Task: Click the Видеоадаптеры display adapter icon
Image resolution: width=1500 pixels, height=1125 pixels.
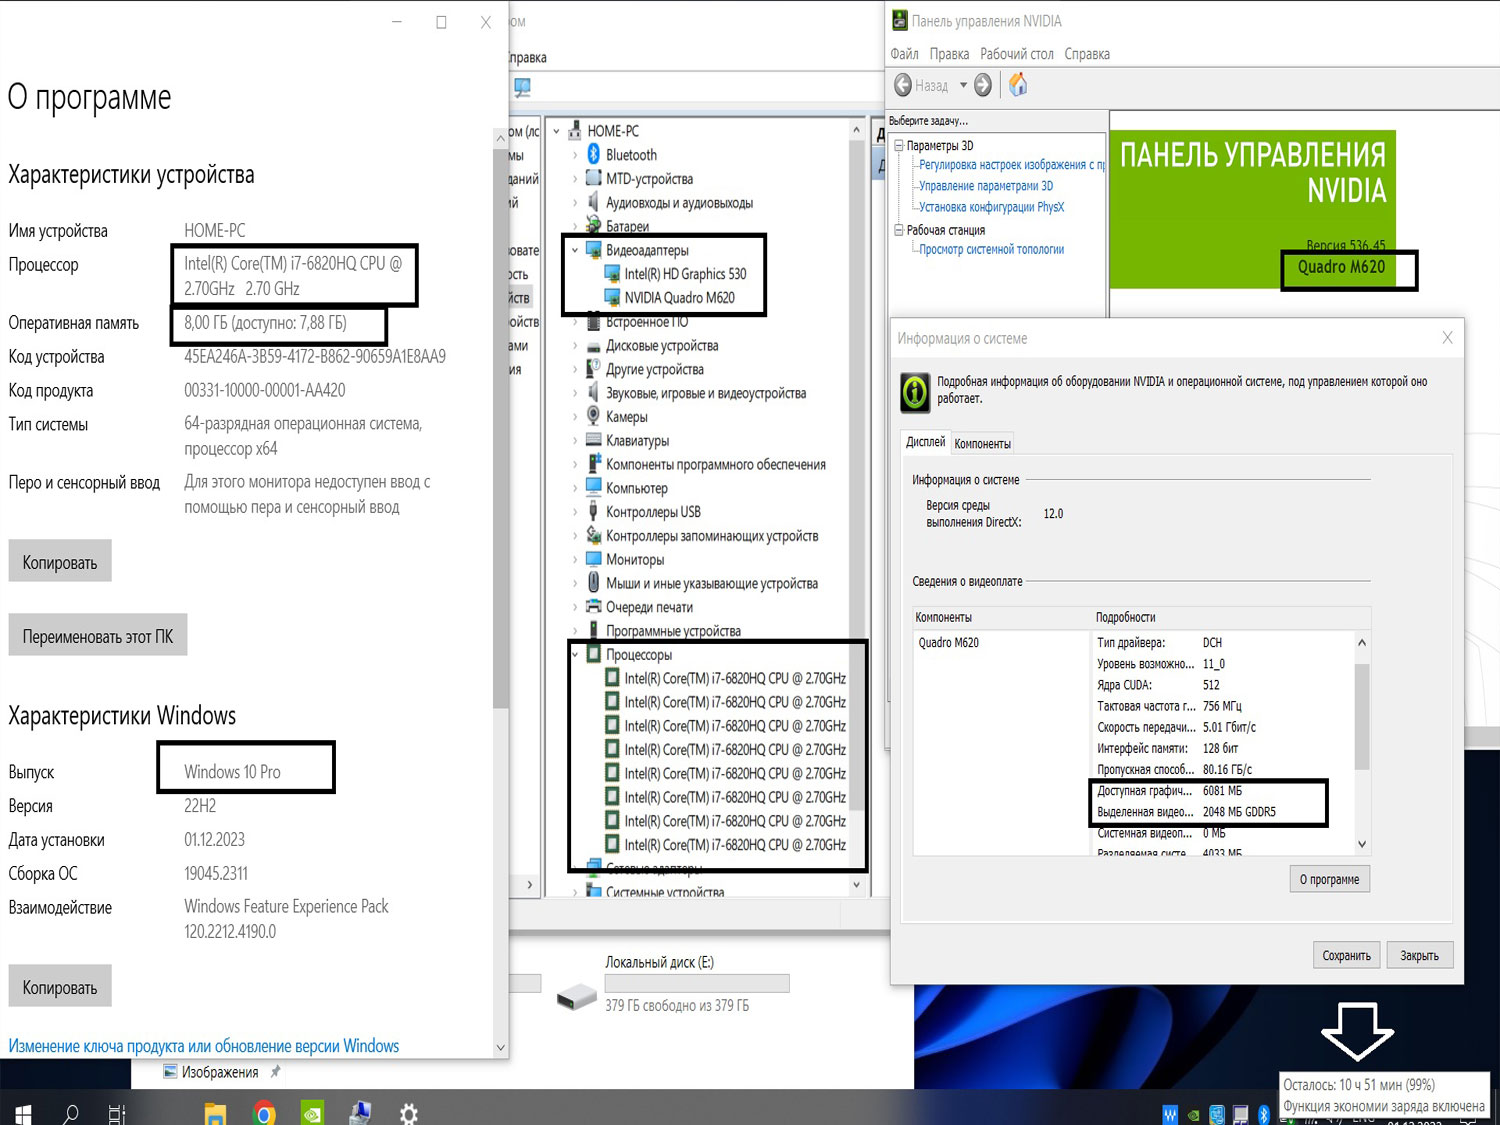Action: (593, 250)
